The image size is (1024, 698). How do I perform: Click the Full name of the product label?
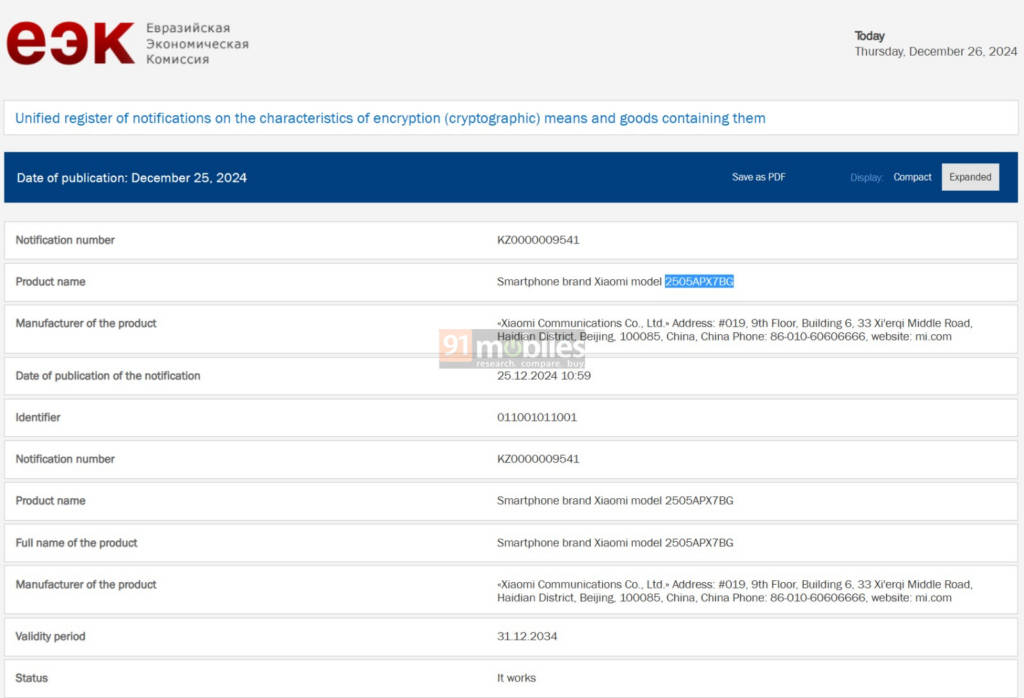[x=76, y=543]
